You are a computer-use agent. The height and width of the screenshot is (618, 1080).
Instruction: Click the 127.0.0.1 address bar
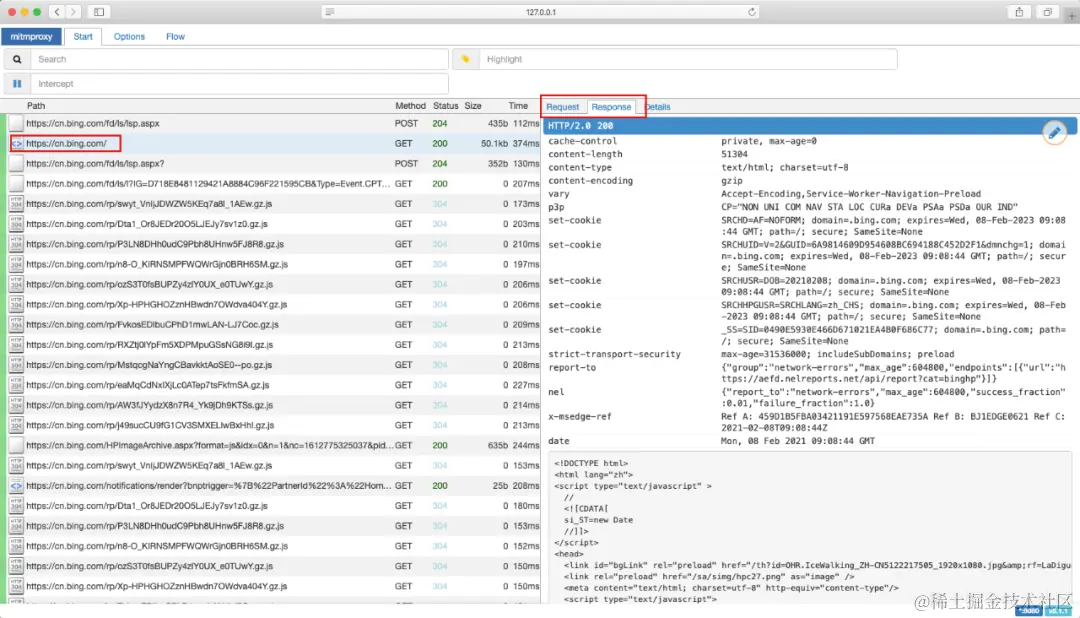541,12
